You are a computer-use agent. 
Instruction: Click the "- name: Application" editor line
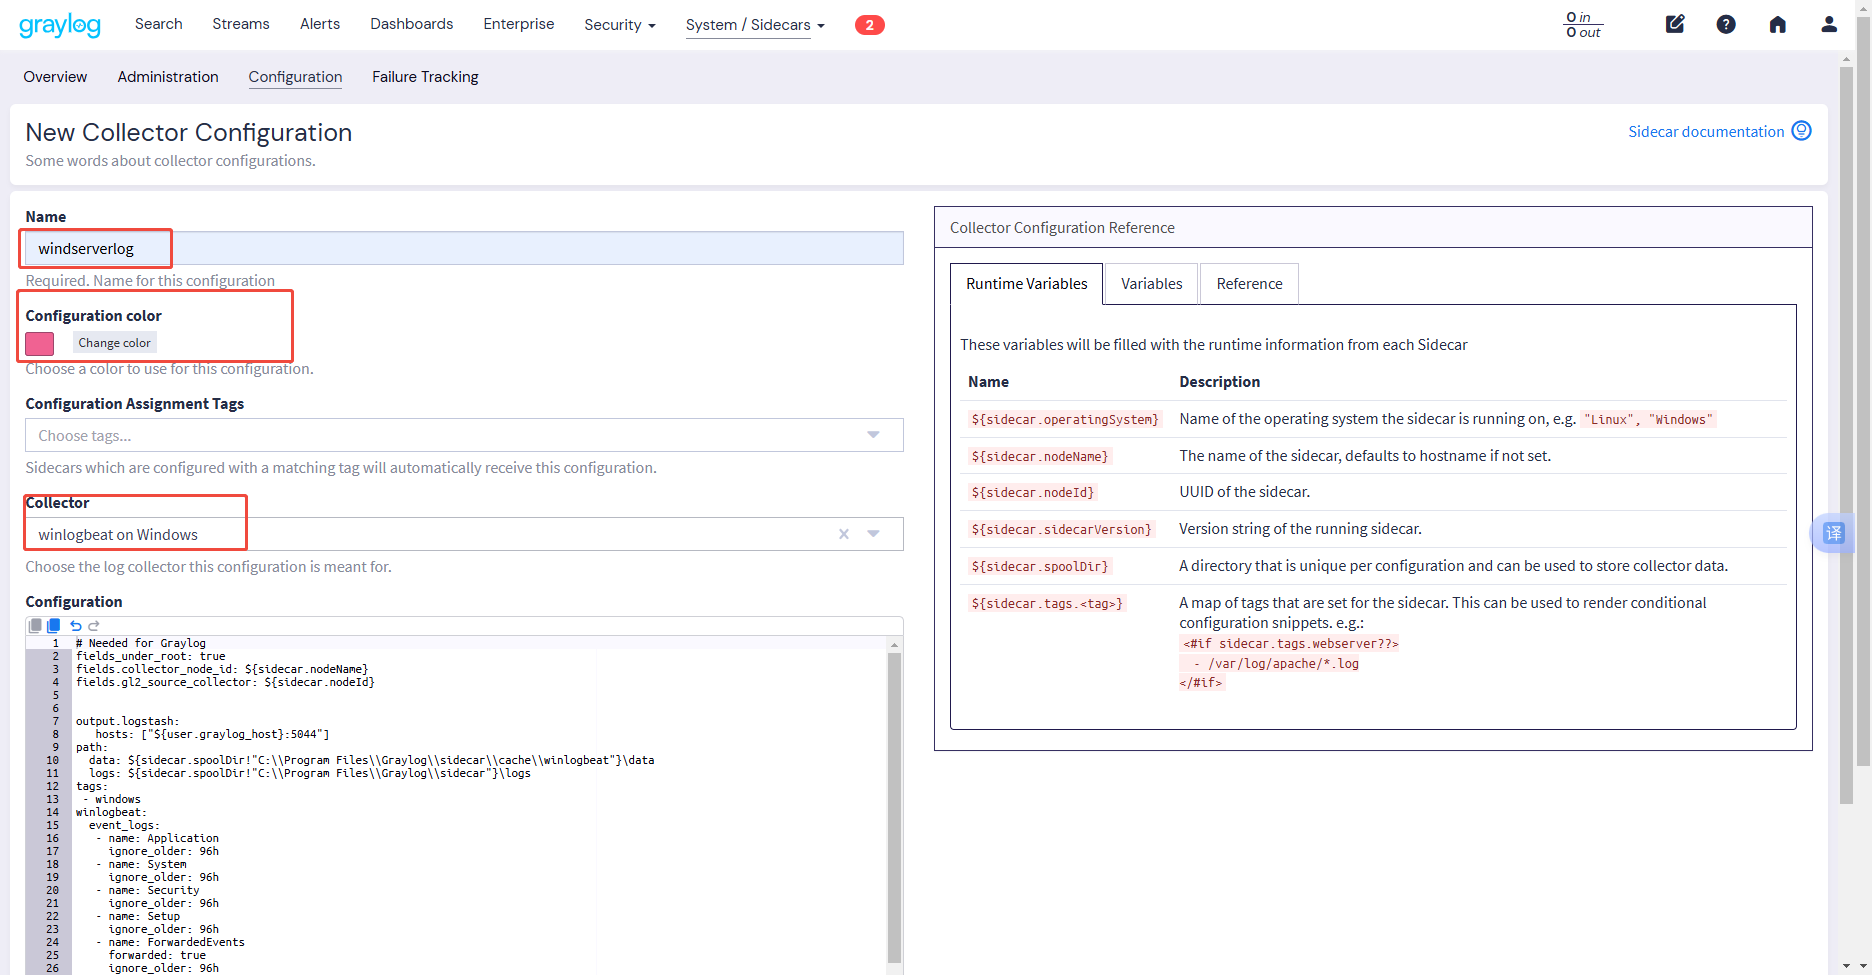(157, 838)
